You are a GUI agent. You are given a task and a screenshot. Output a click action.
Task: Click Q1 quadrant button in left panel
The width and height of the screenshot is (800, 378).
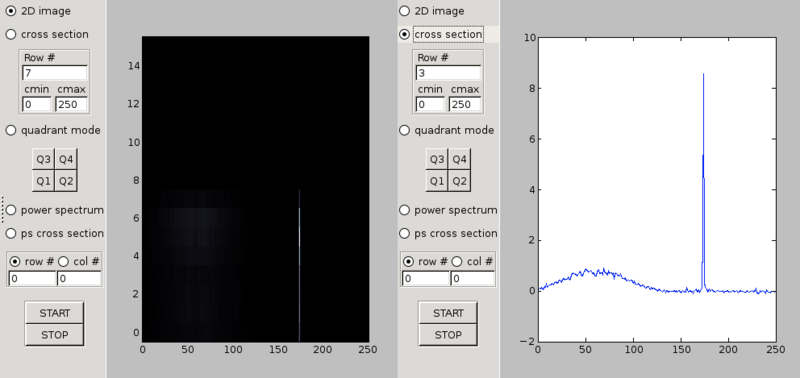[43, 181]
